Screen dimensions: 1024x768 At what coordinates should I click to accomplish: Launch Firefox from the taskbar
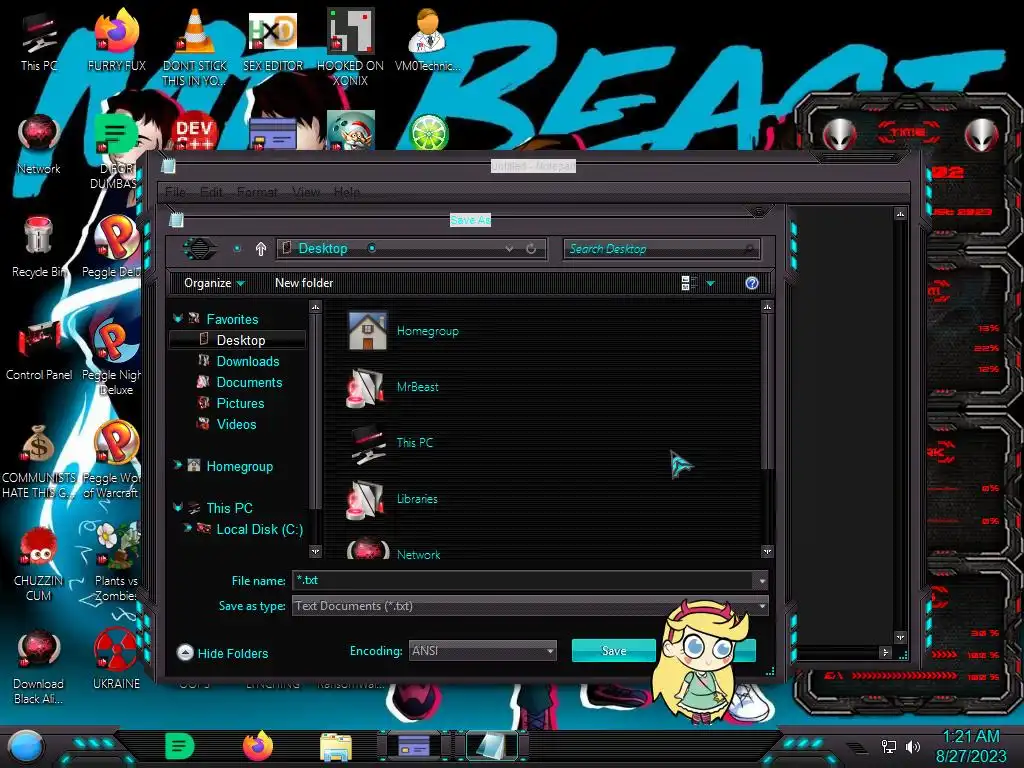pyautogui.click(x=258, y=746)
